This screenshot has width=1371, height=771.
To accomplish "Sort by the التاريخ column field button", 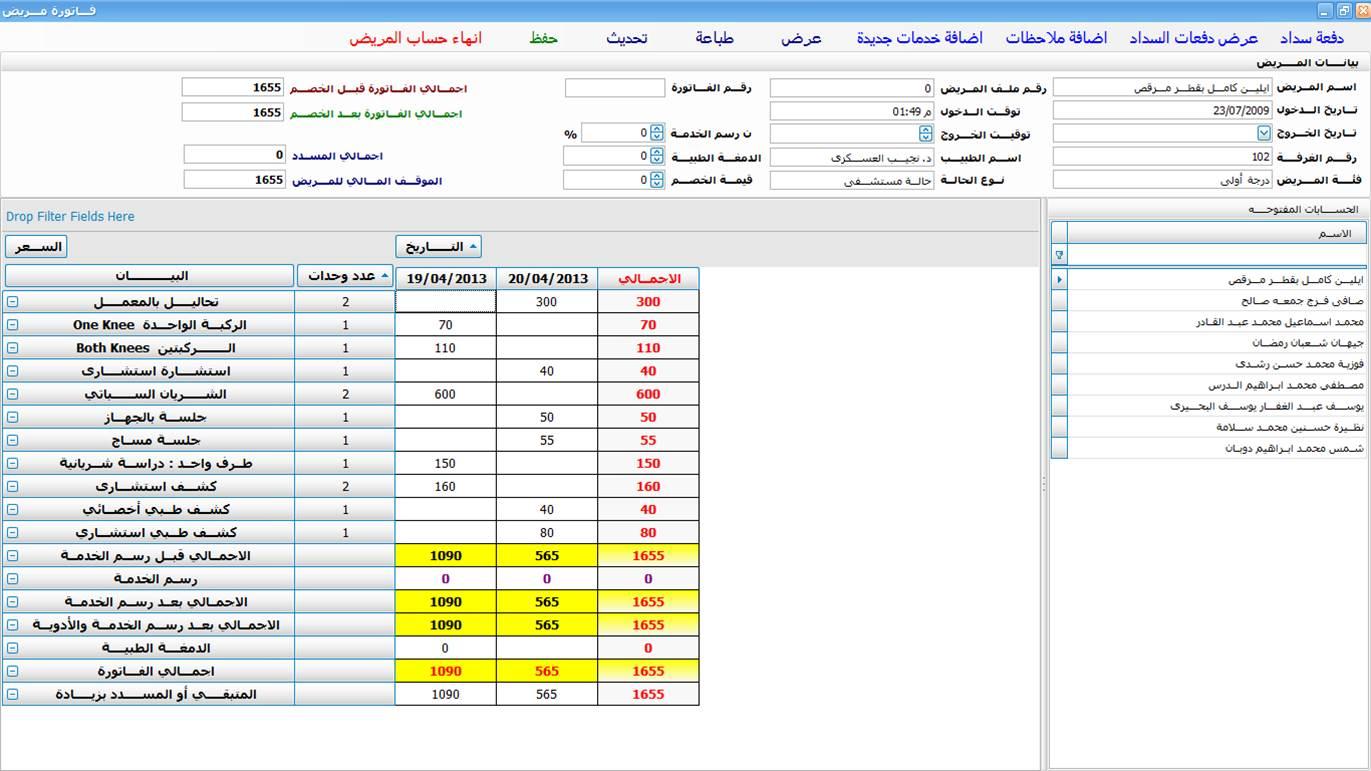I will coord(438,246).
